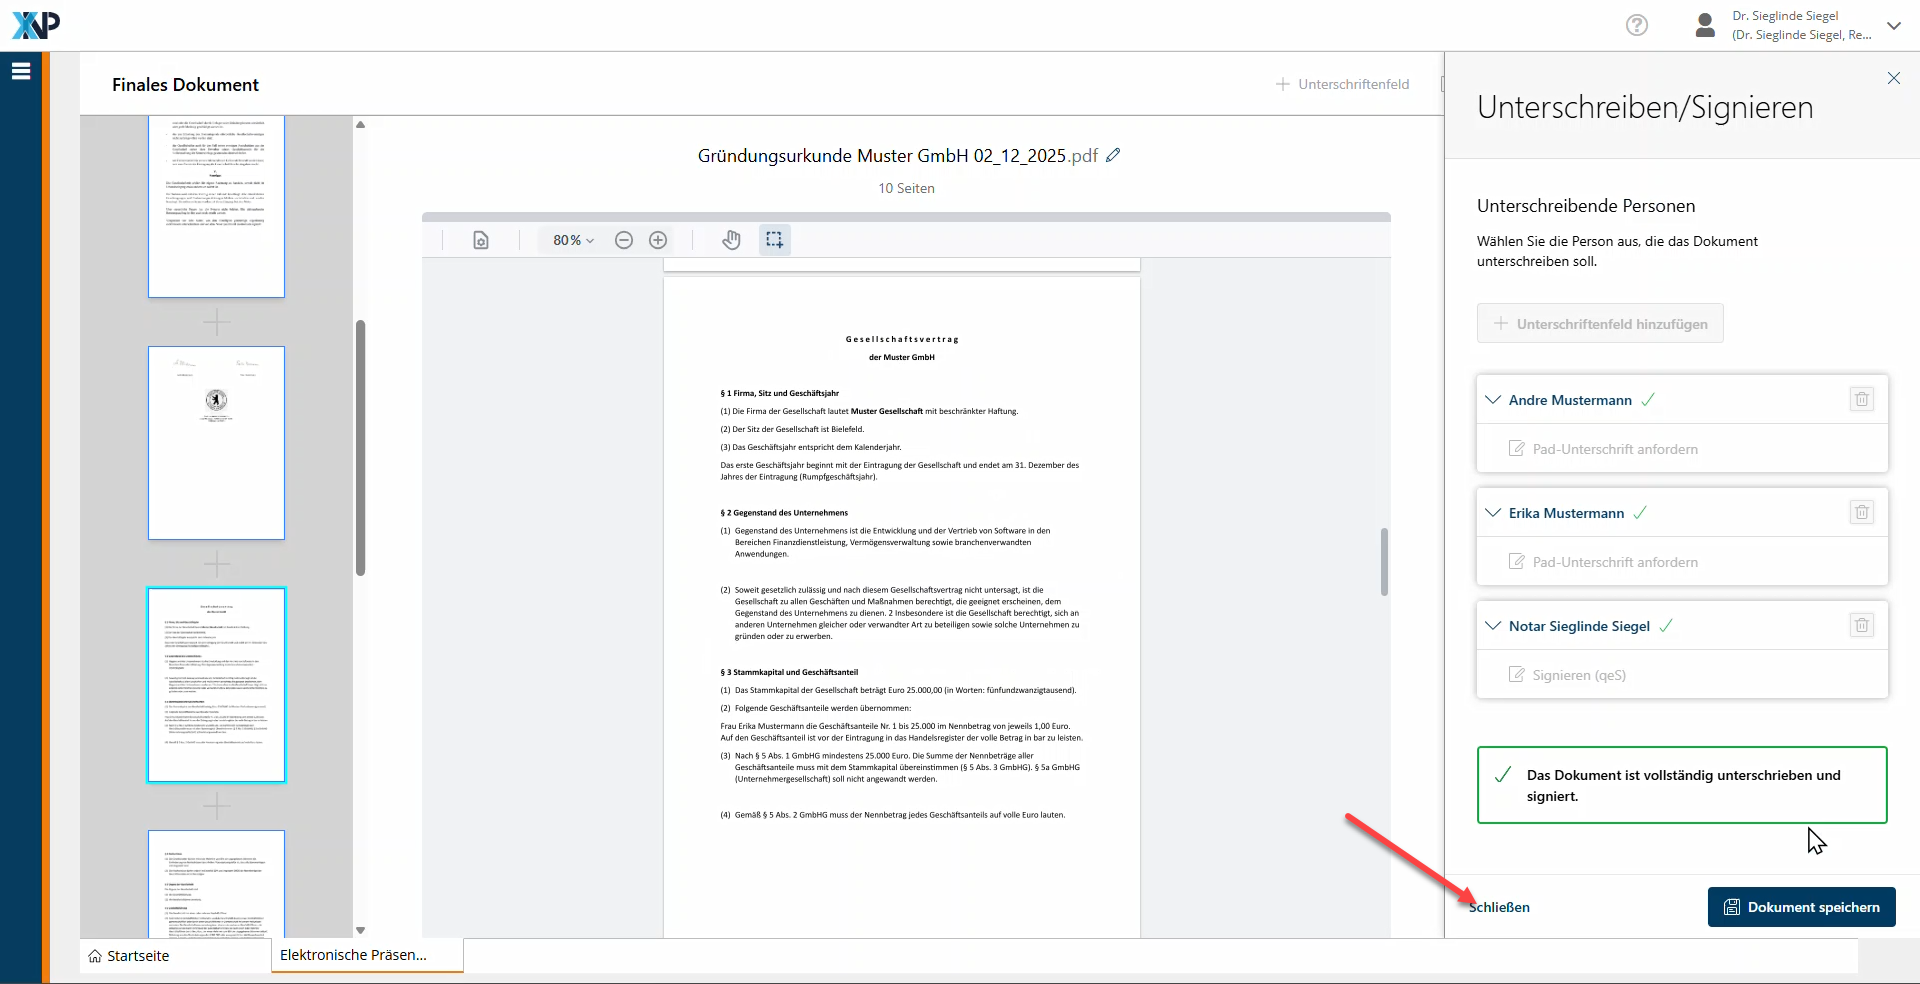Open the 80% zoom level dropdown
1920x984 pixels.
coord(573,240)
